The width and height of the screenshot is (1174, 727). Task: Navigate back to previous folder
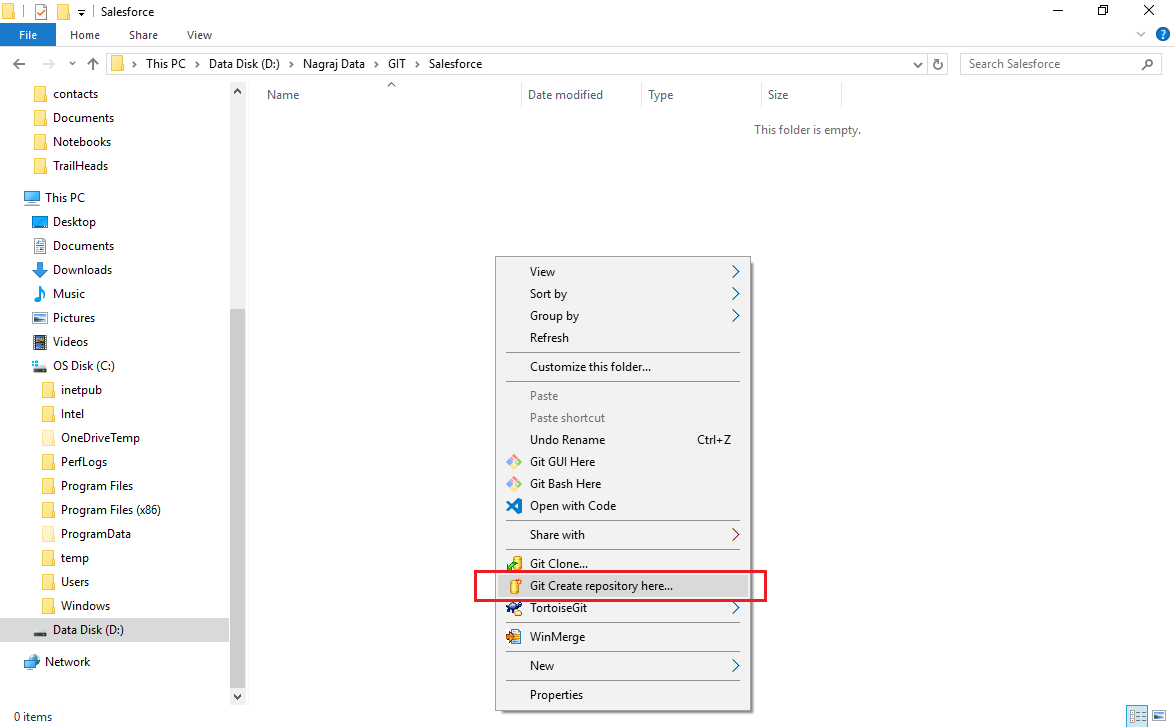point(19,64)
